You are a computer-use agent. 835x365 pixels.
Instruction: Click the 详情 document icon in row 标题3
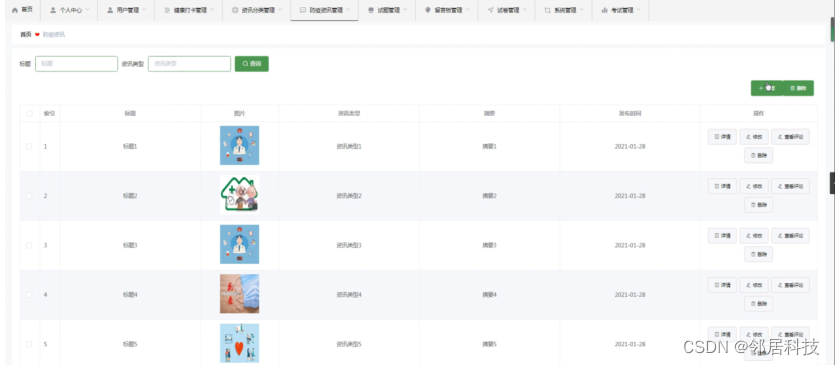[x=716, y=236]
